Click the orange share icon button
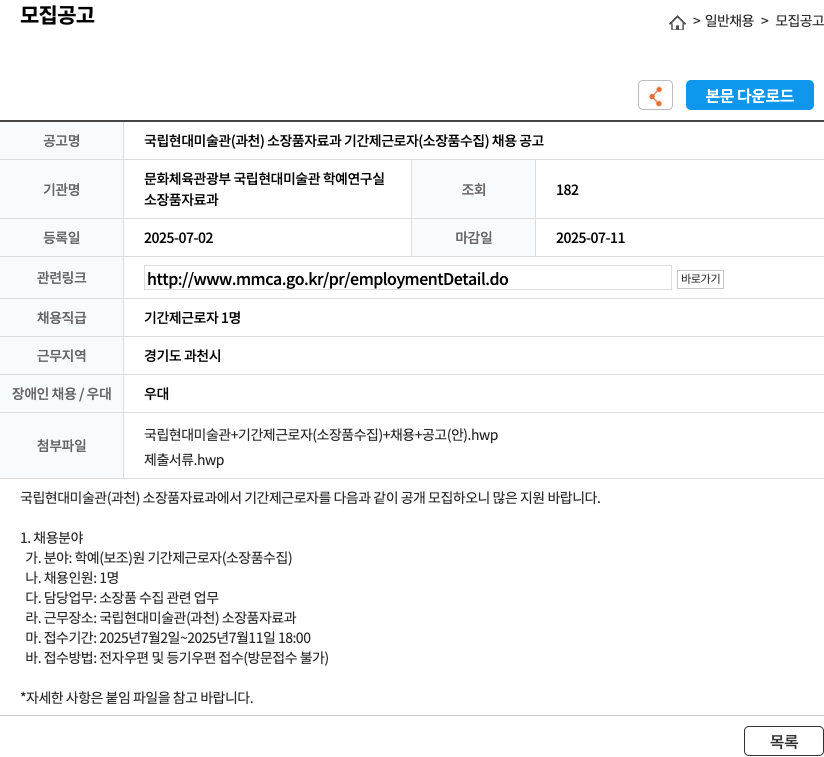 [x=655, y=95]
